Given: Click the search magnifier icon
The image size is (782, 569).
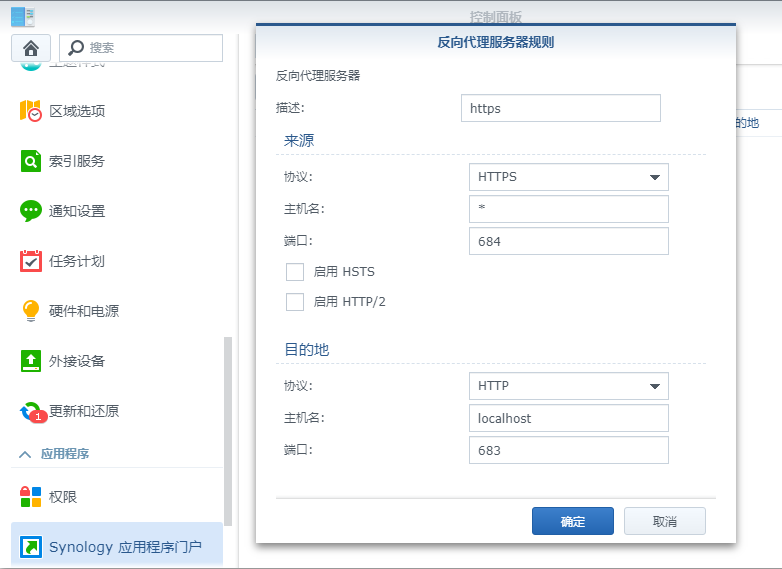Looking at the screenshot, I should click(76, 48).
